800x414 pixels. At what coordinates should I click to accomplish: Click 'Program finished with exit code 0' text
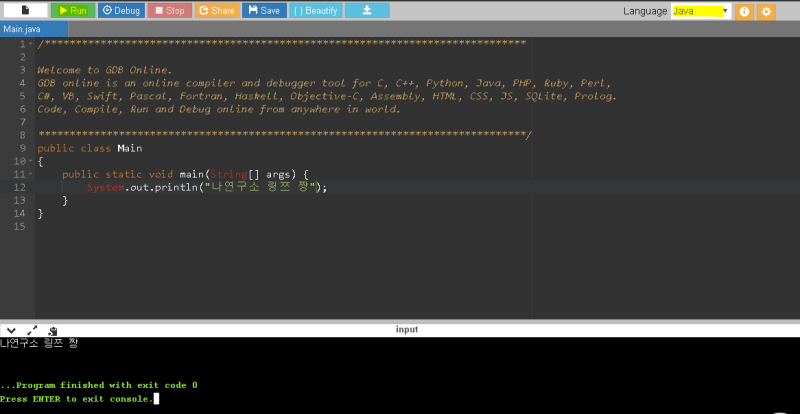pos(98,385)
